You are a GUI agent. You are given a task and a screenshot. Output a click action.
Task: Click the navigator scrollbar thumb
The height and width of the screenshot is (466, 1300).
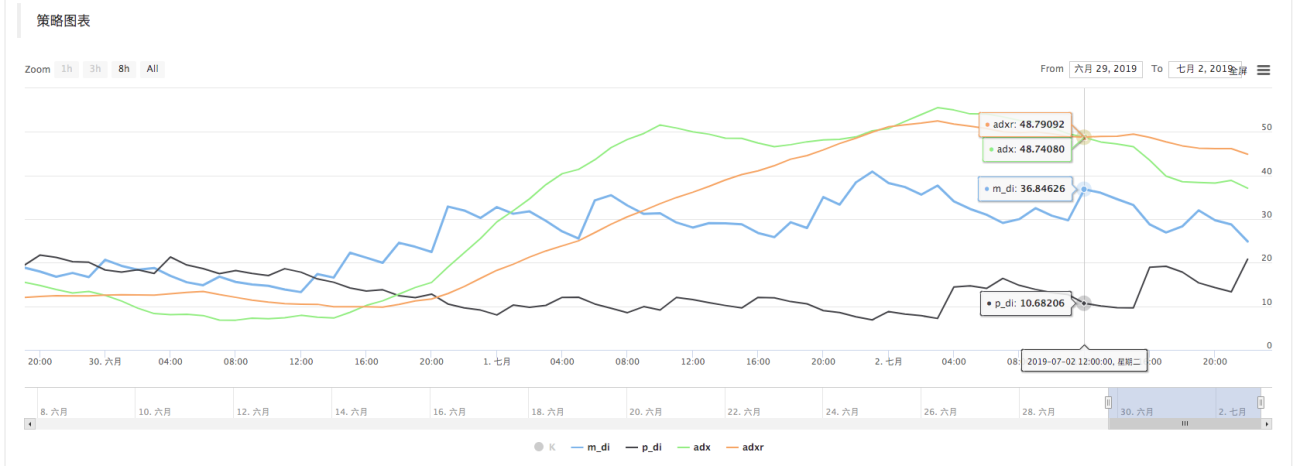coord(1185,424)
